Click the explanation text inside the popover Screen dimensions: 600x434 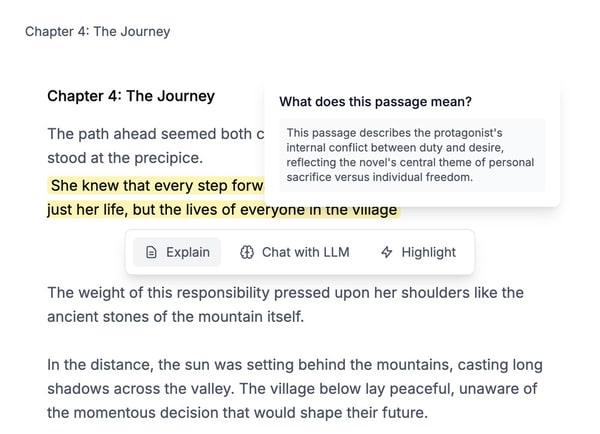410,155
